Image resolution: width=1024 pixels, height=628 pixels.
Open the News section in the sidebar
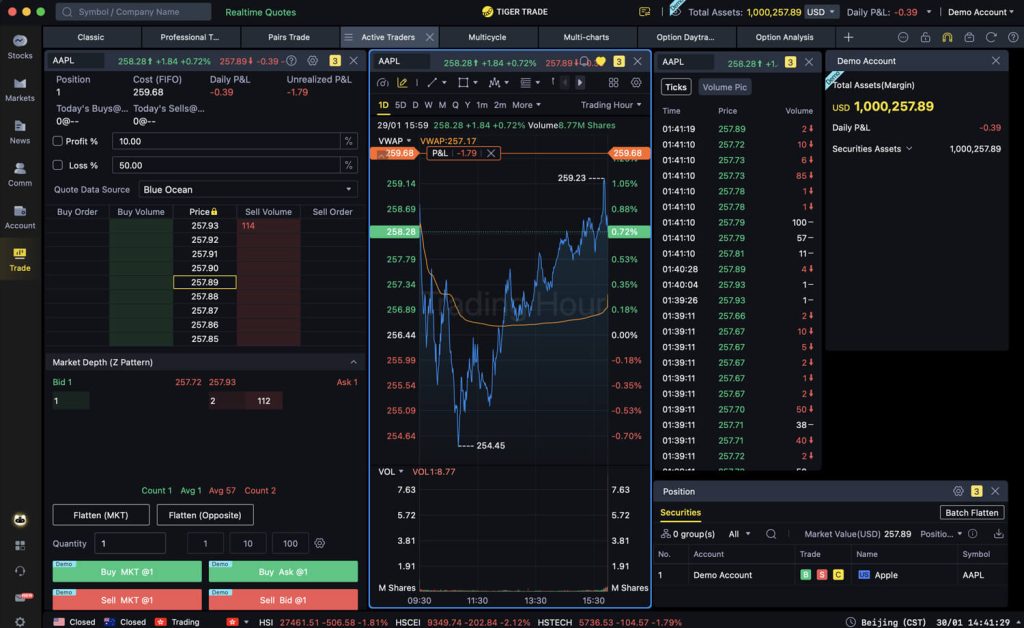pos(19,132)
